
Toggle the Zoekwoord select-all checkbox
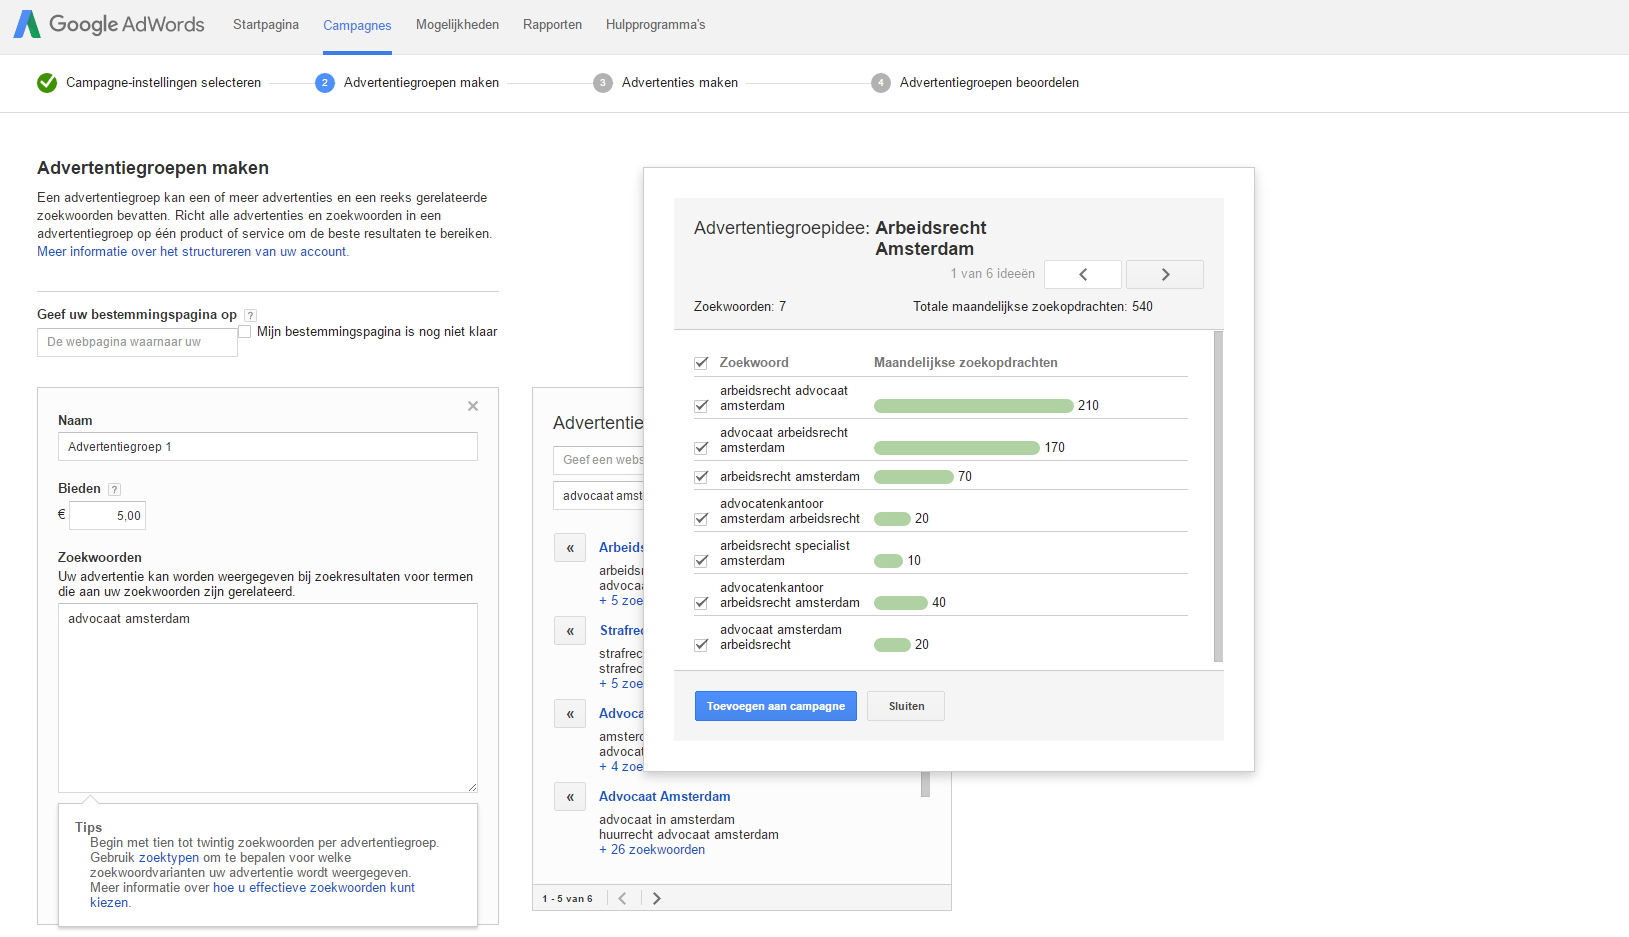(701, 363)
